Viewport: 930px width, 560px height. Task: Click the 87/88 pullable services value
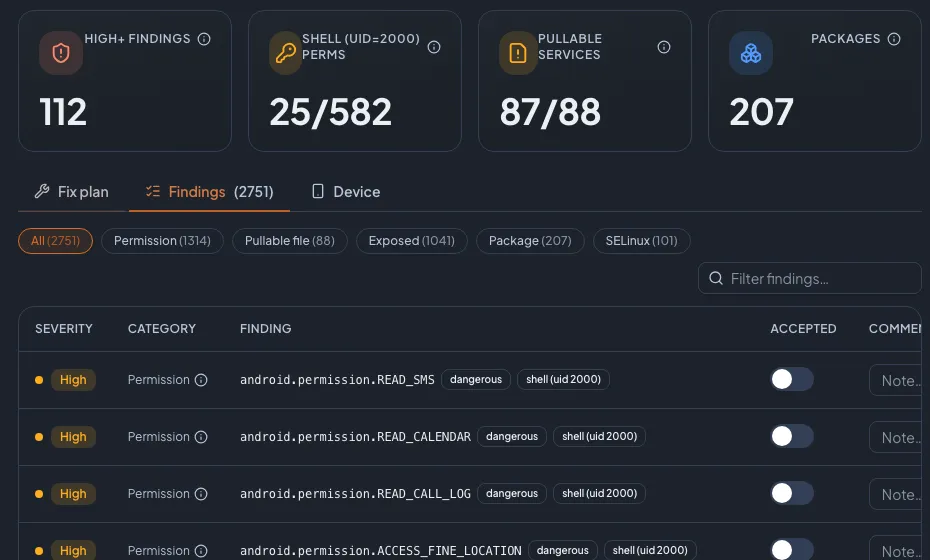(x=550, y=112)
